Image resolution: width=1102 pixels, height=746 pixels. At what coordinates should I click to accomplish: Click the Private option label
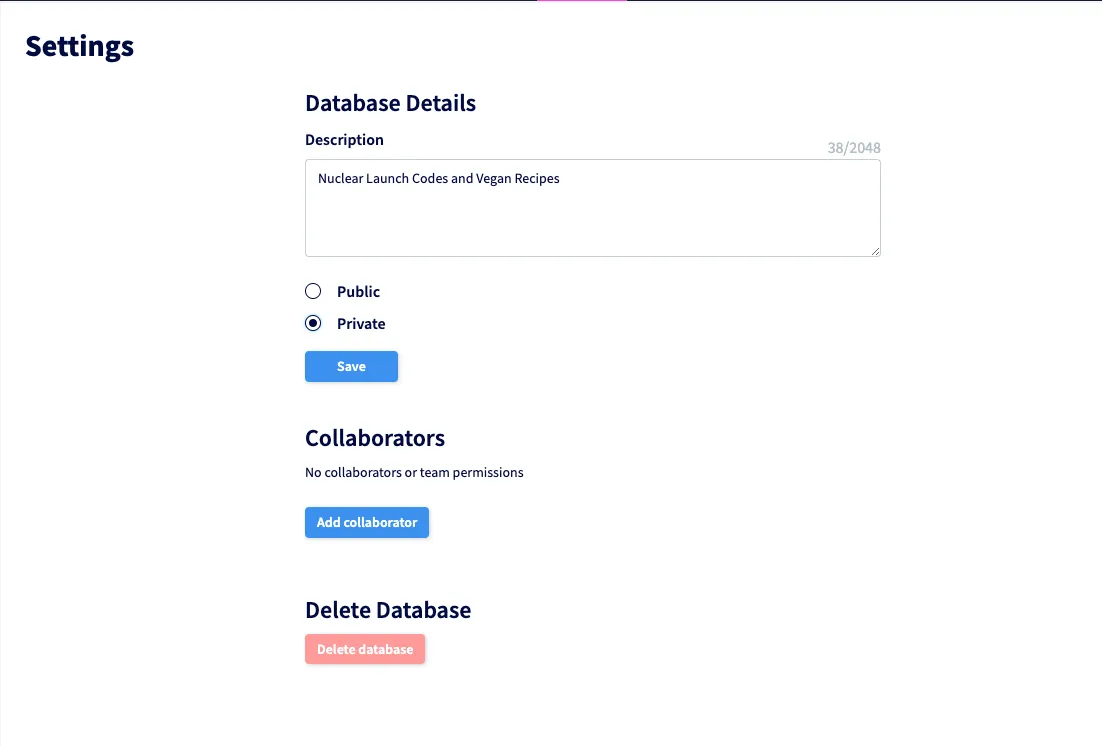pos(361,324)
